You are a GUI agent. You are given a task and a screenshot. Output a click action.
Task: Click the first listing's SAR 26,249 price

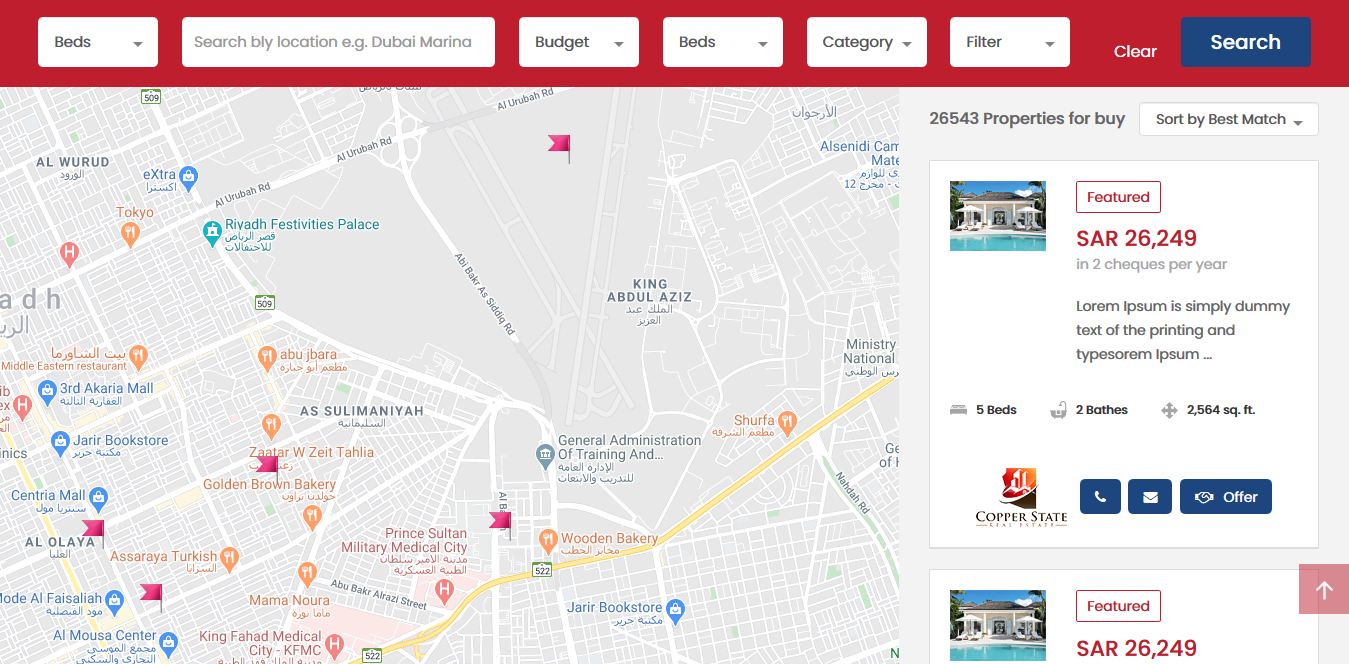coord(1136,238)
